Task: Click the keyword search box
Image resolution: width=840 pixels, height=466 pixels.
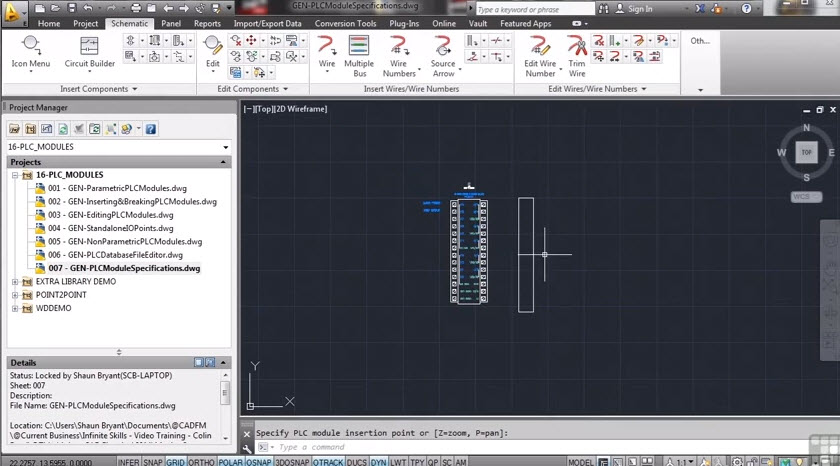Action: coord(534,9)
